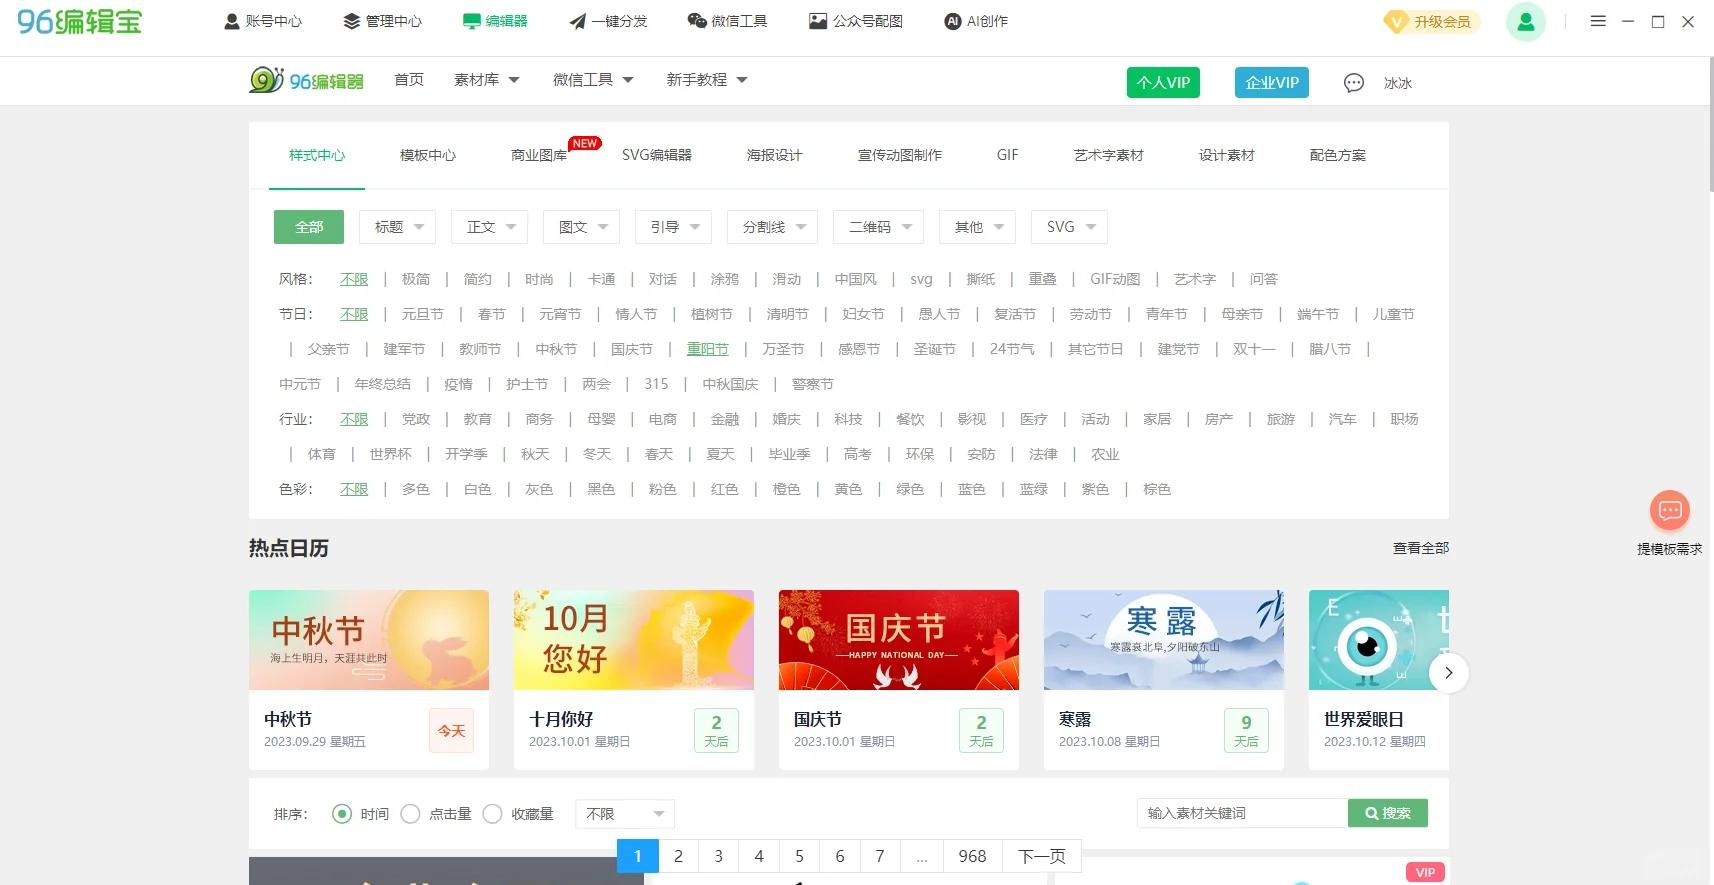The image size is (1714, 885).
Task: Select the 点击量 sort radio button
Action: (x=410, y=814)
